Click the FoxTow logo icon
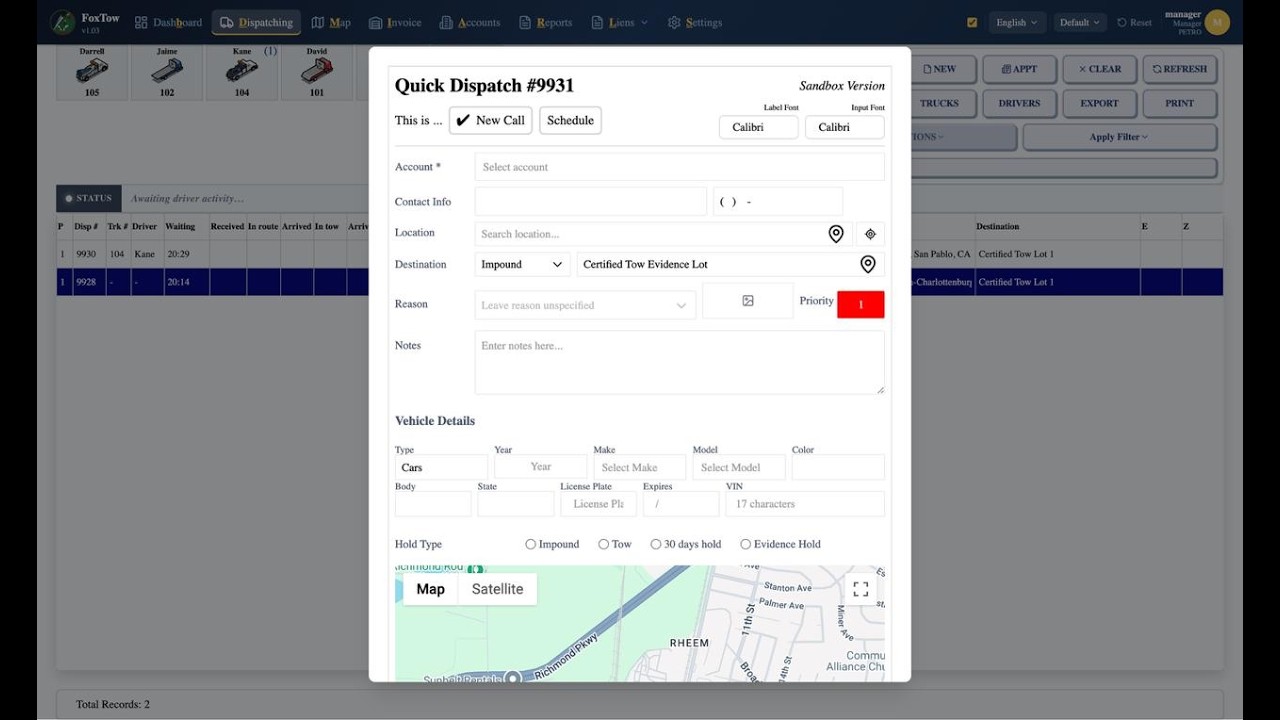 pos(63,22)
